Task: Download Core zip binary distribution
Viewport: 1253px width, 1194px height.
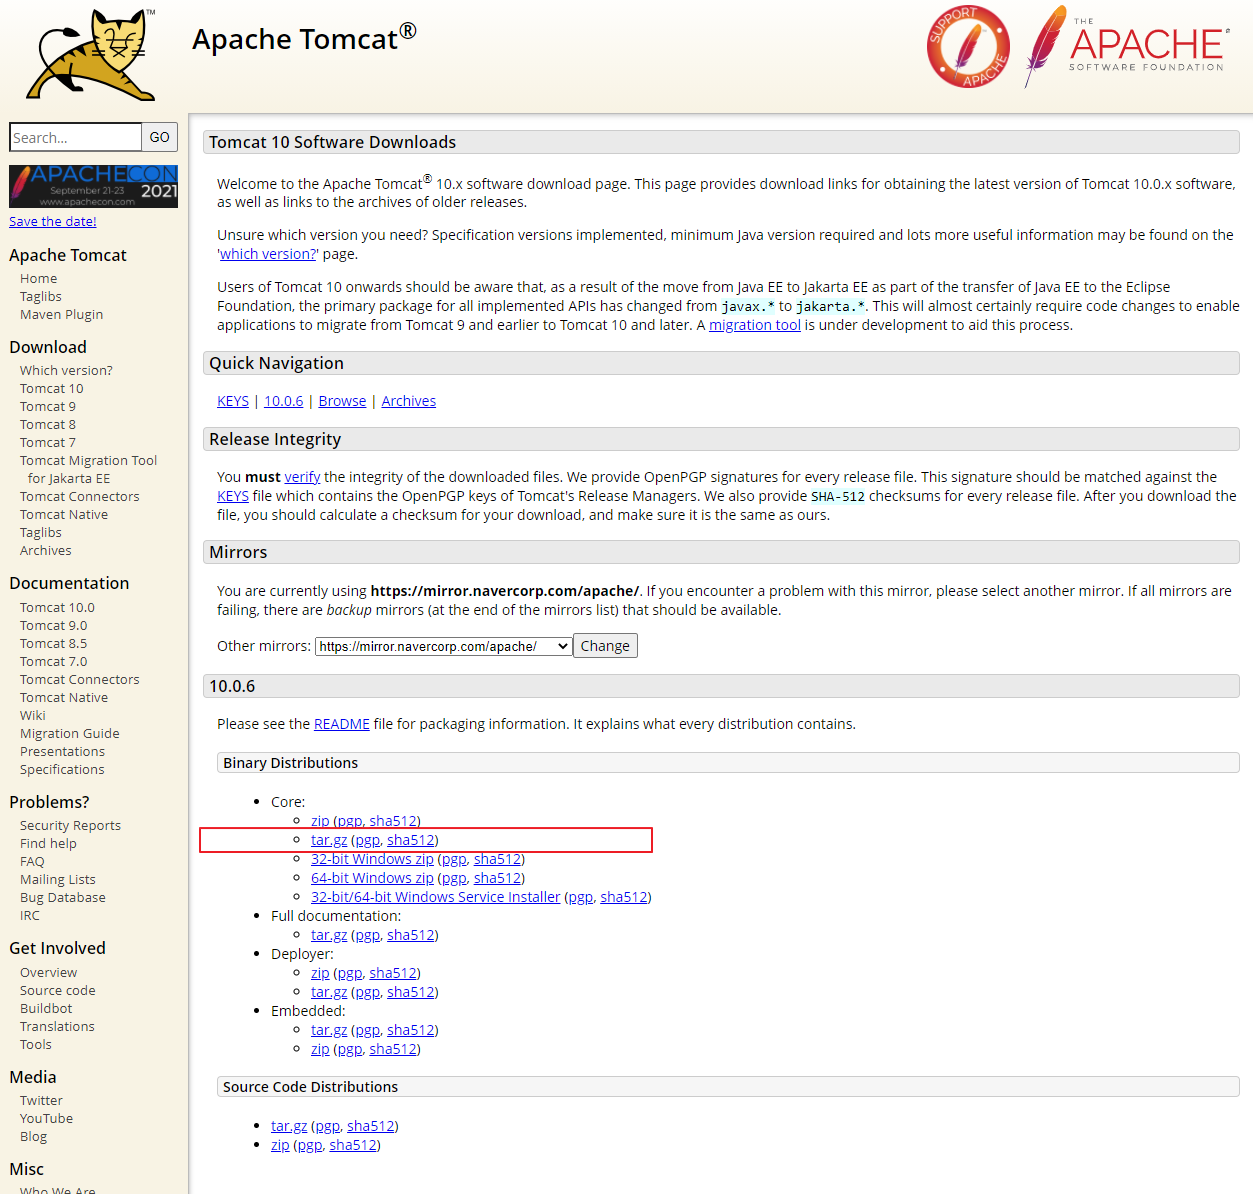Action: 320,821
